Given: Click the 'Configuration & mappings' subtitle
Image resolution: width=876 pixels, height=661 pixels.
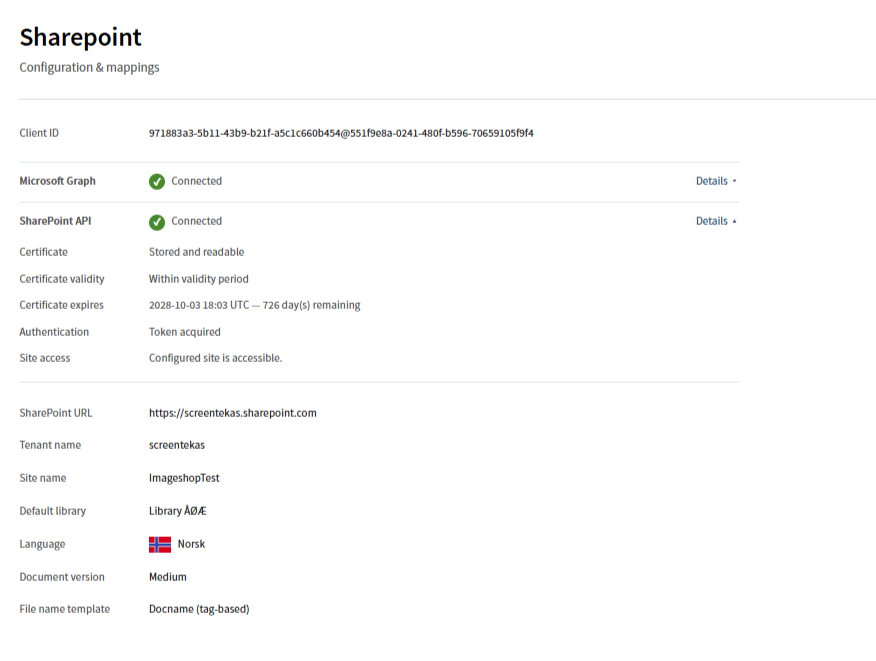Looking at the screenshot, I should [x=89, y=68].
